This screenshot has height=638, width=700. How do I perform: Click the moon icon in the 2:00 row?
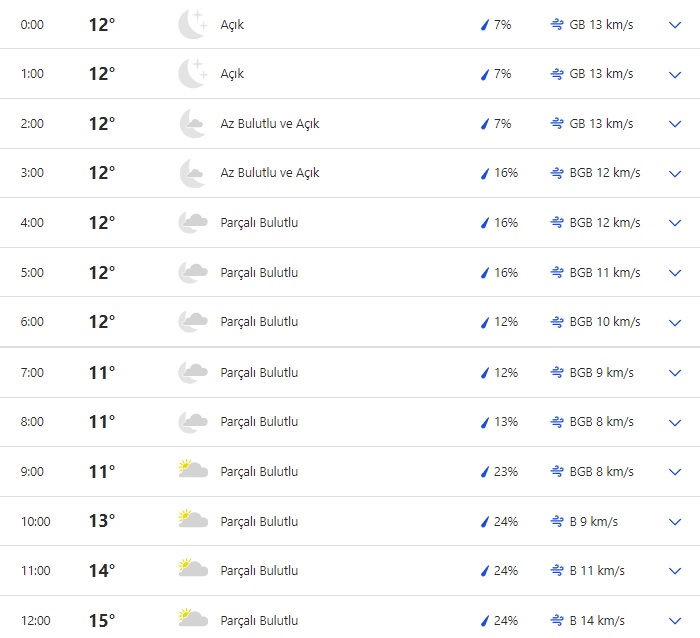(x=191, y=124)
